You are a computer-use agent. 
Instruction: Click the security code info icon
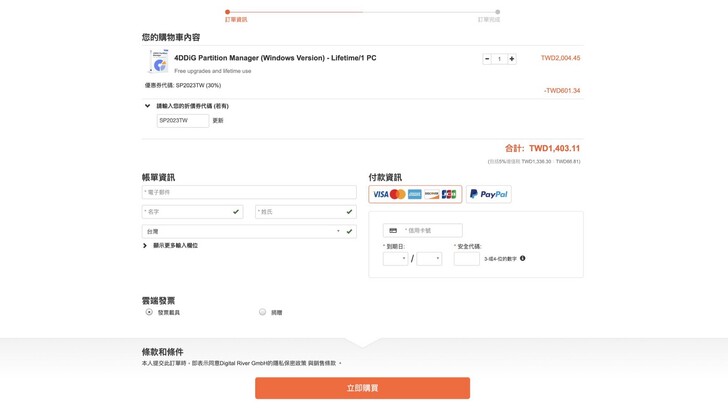pyautogui.click(x=523, y=258)
